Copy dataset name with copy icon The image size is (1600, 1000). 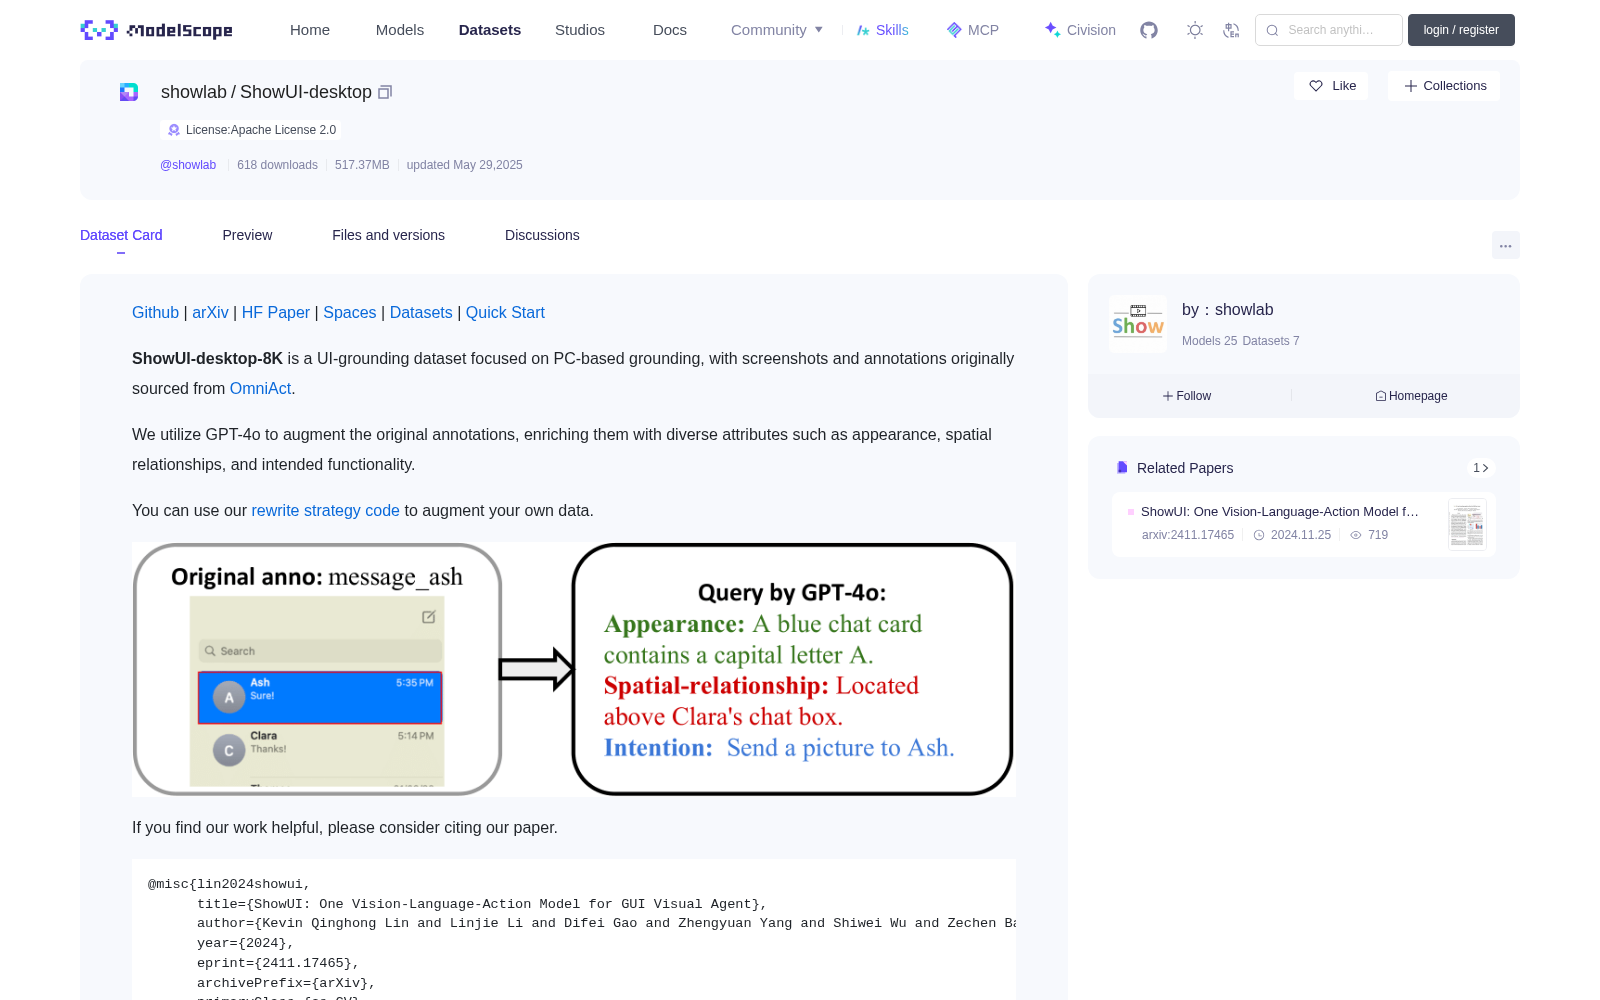[385, 92]
